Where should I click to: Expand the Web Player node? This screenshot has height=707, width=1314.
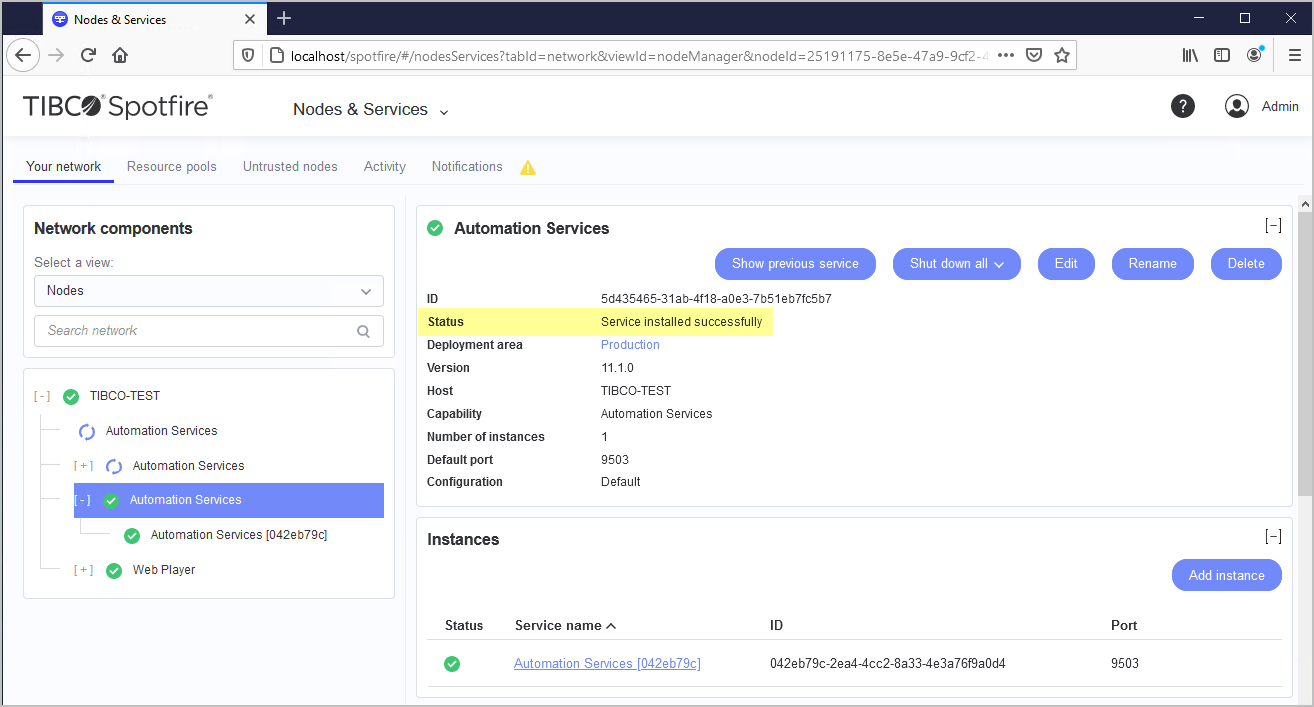pos(84,570)
